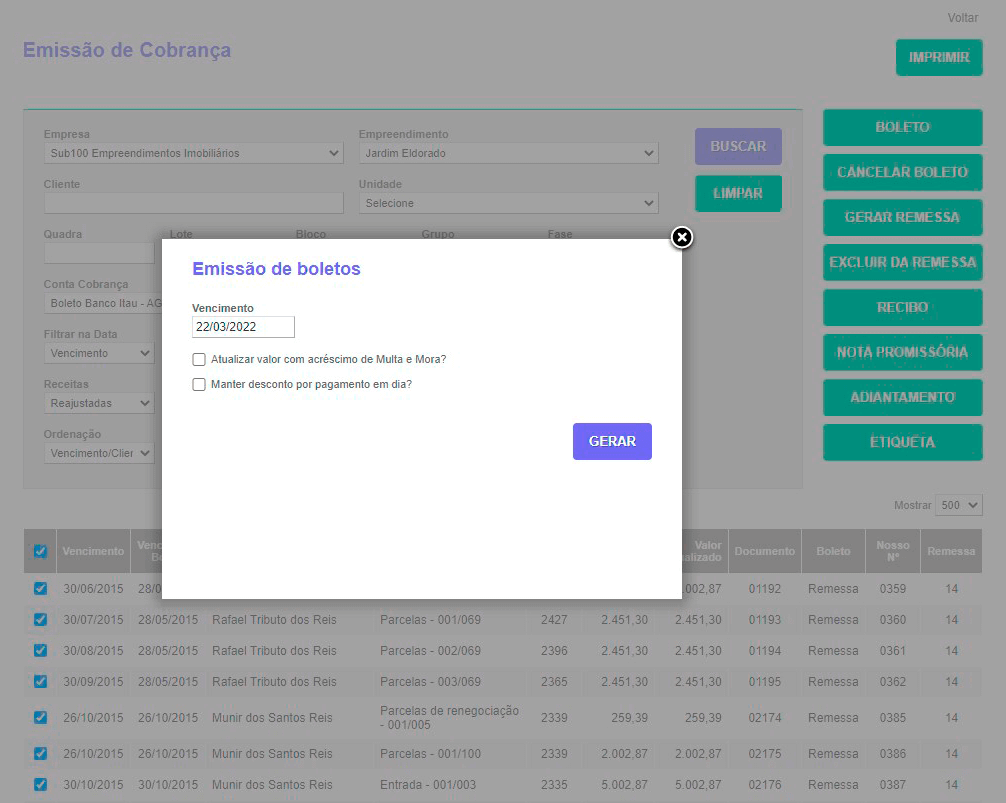Screen dimensions: 1006x803
Task: Uncheck the row dated 30/07/2015
Action: pos(40,620)
